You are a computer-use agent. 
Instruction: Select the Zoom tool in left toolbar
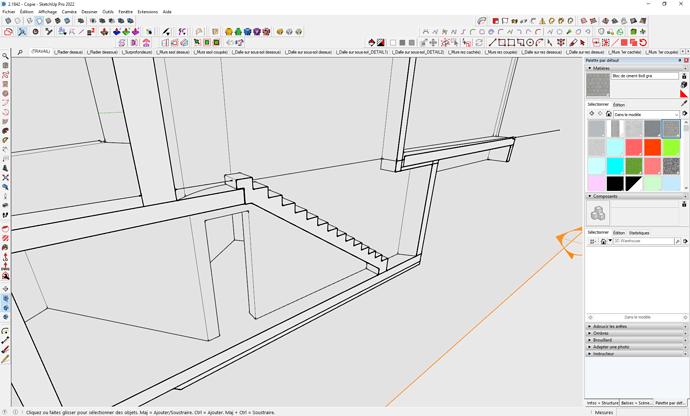5,56
